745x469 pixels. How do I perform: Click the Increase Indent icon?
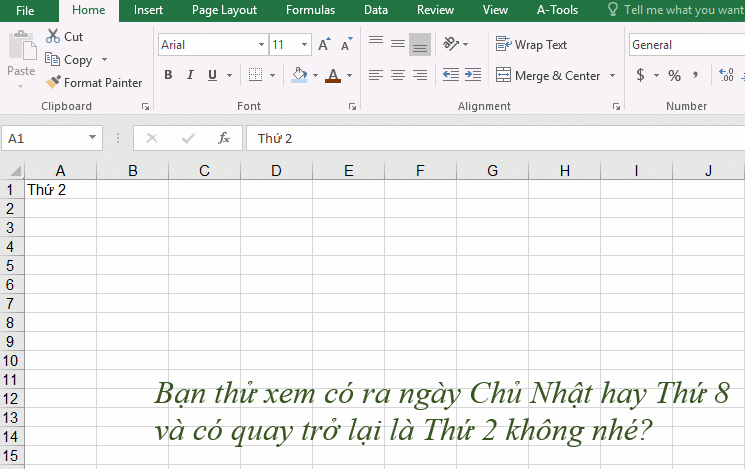coord(472,75)
